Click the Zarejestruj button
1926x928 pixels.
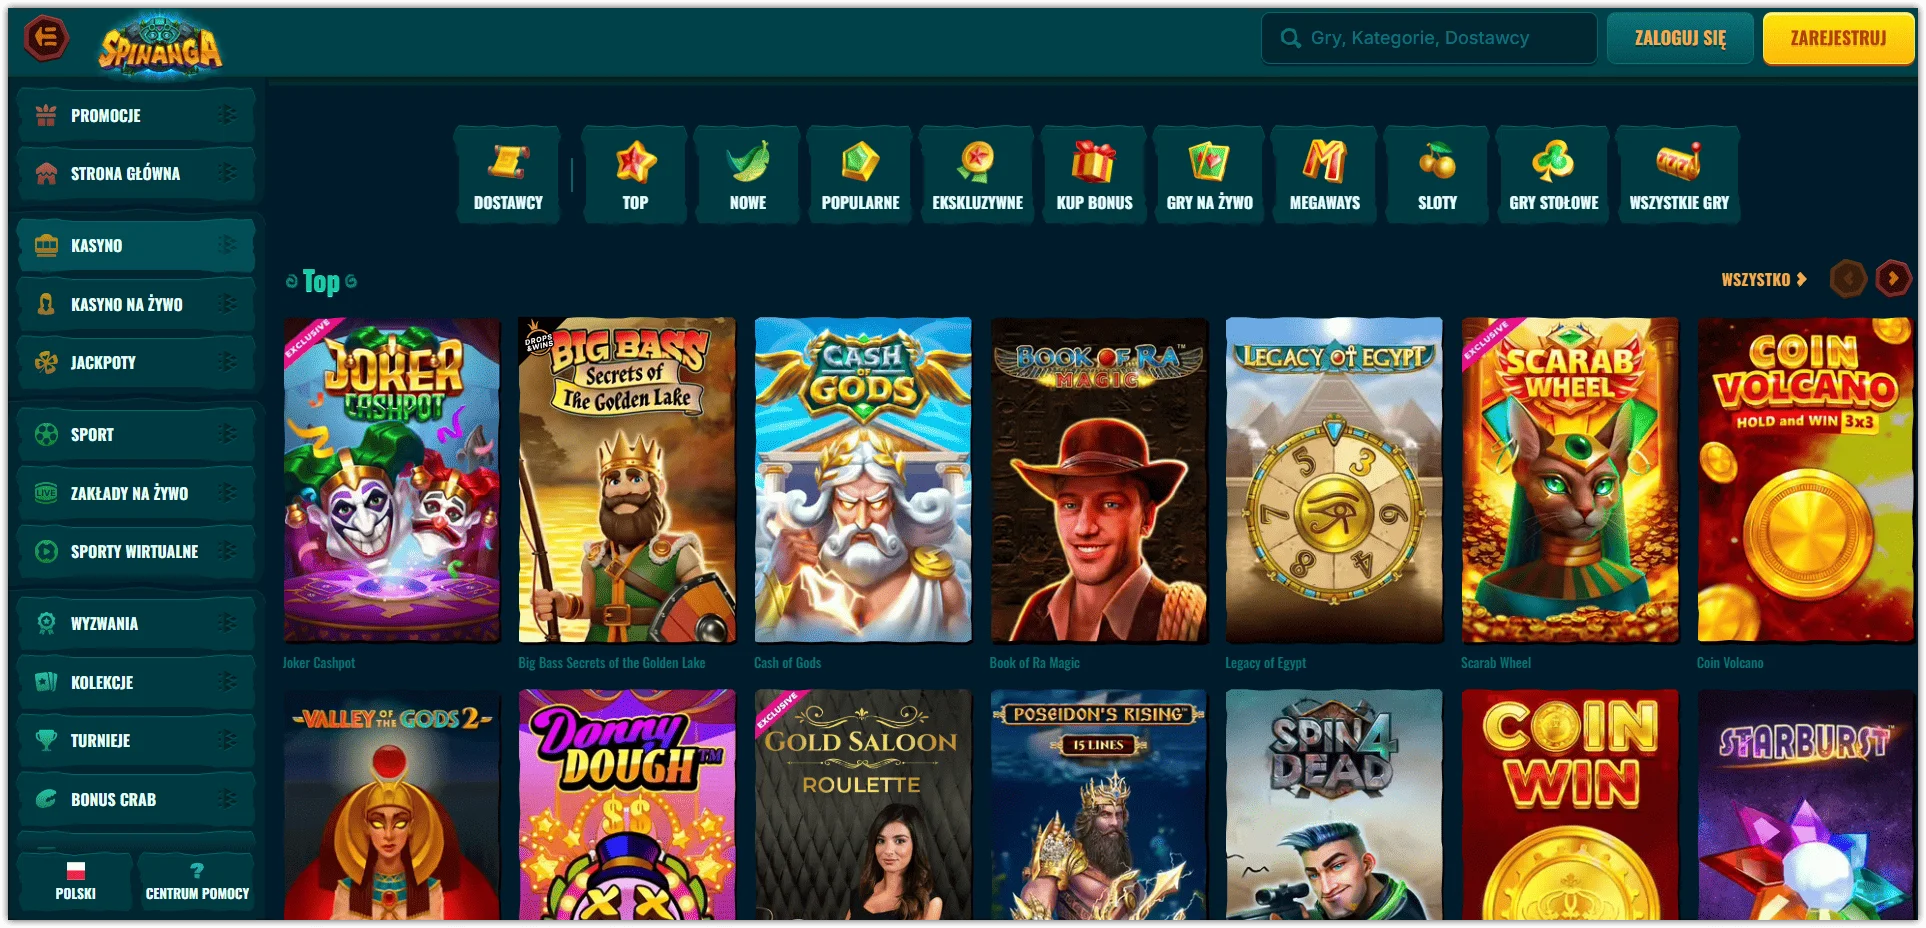coord(1838,38)
